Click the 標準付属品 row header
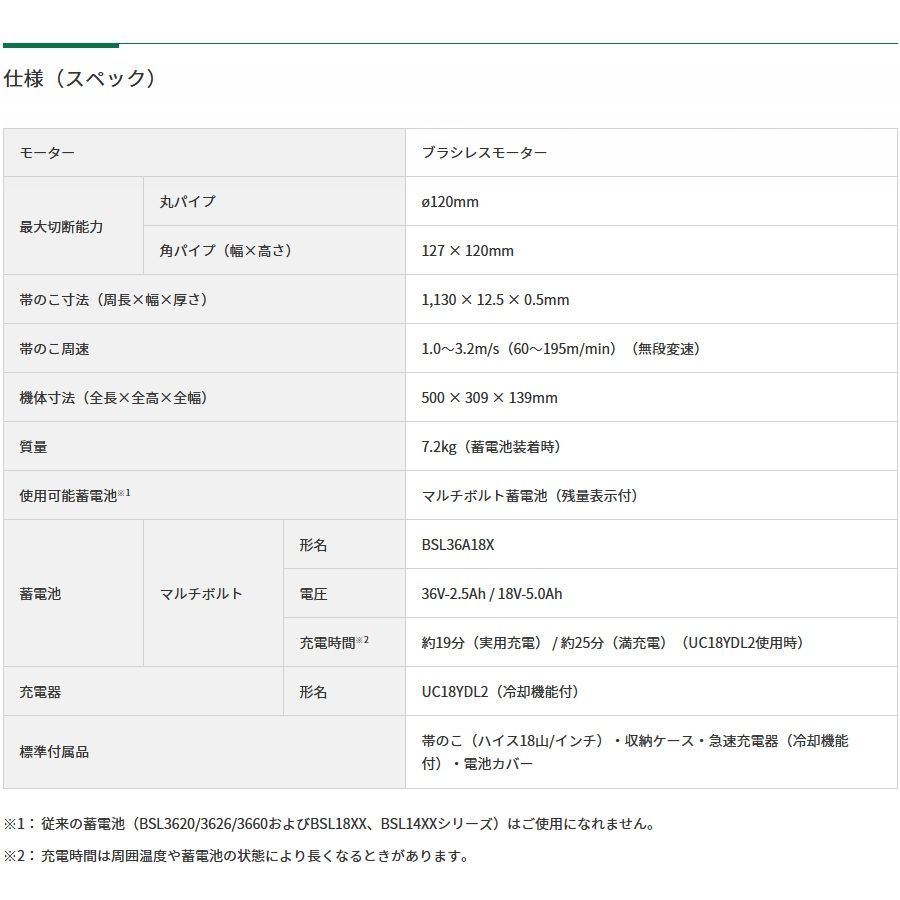This screenshot has height=900, width=900. point(55,751)
